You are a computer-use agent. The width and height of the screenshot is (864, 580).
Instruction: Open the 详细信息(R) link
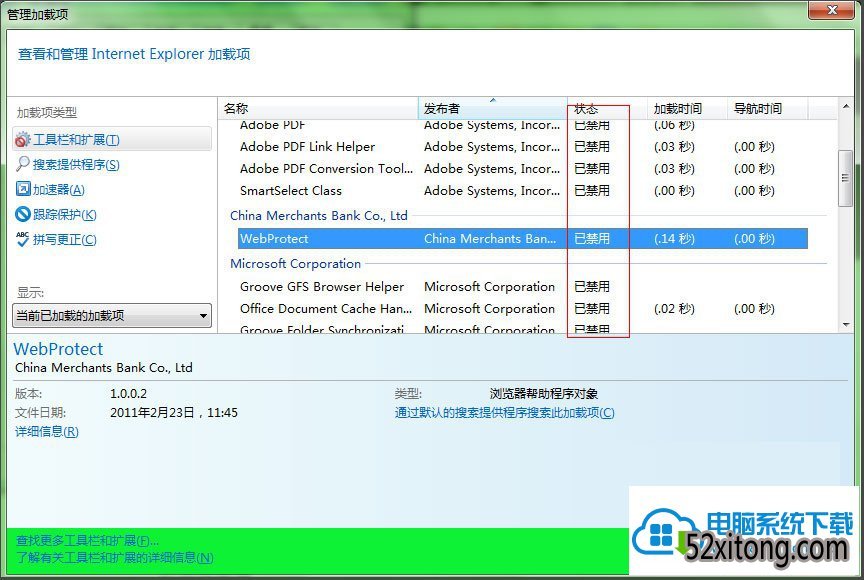[x=47, y=431]
